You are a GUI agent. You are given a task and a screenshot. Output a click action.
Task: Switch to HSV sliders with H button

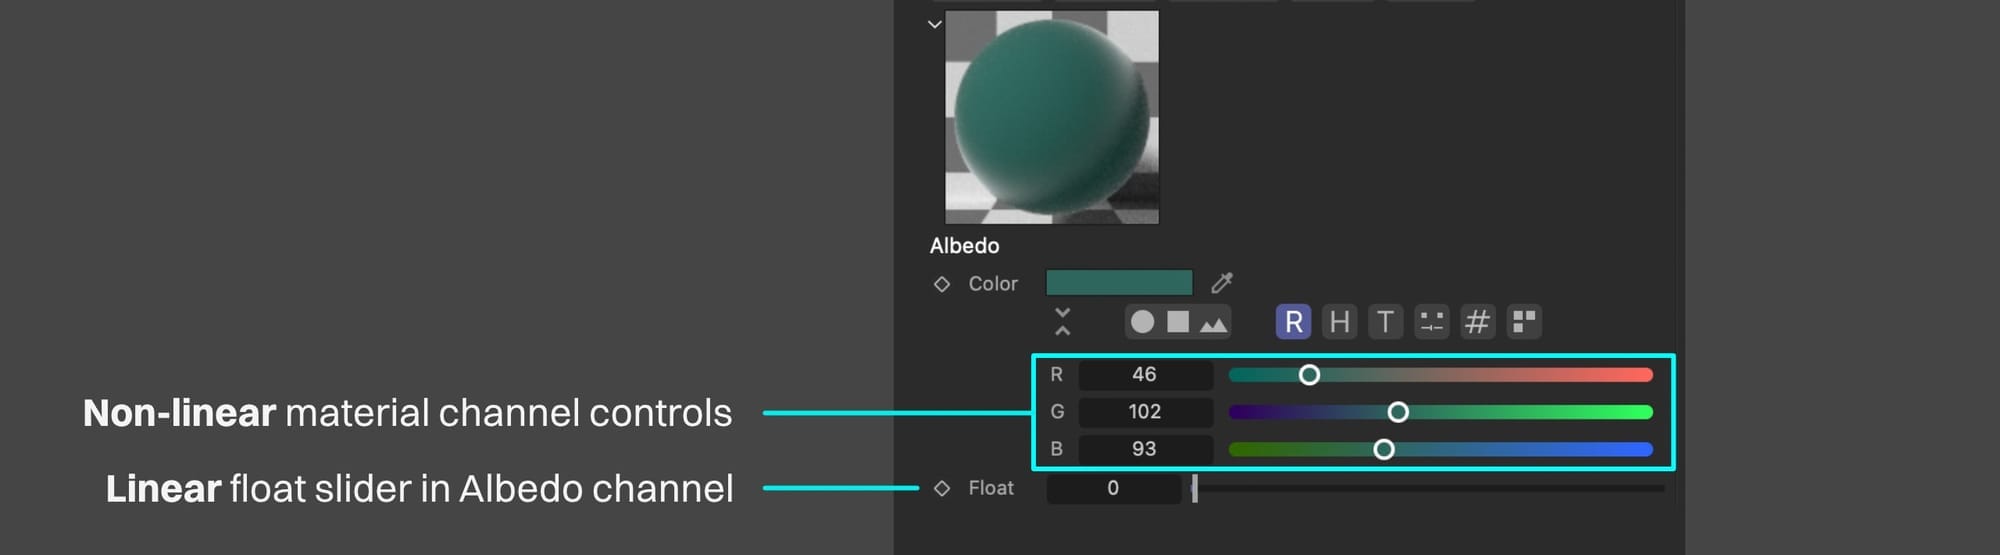pos(1339,322)
